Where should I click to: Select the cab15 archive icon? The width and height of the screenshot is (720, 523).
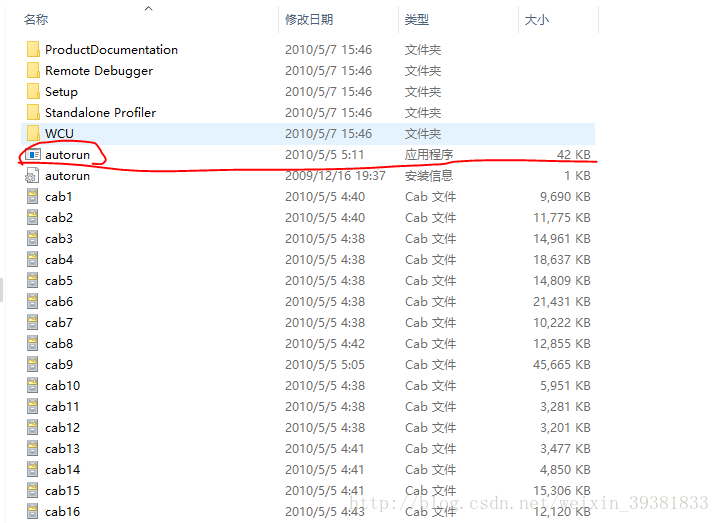[33, 491]
